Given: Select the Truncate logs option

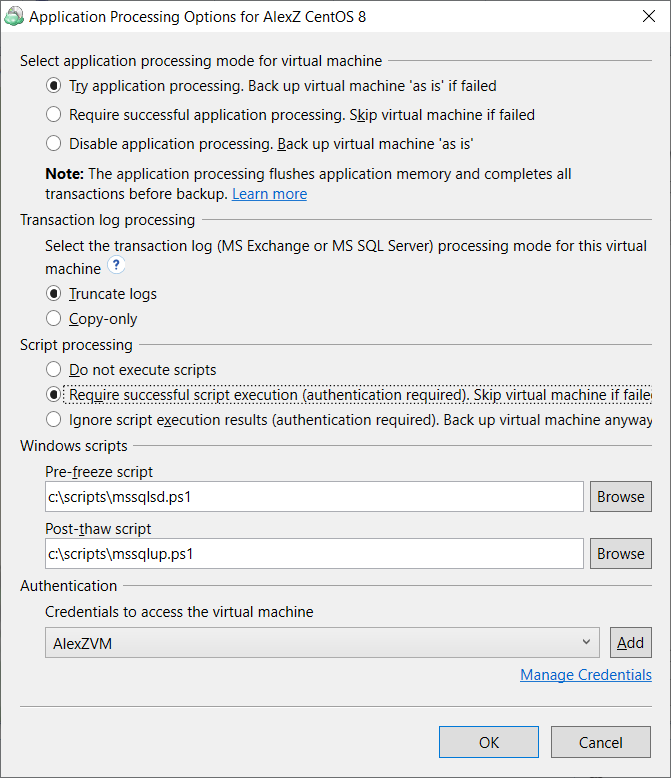Looking at the screenshot, I should [53, 294].
